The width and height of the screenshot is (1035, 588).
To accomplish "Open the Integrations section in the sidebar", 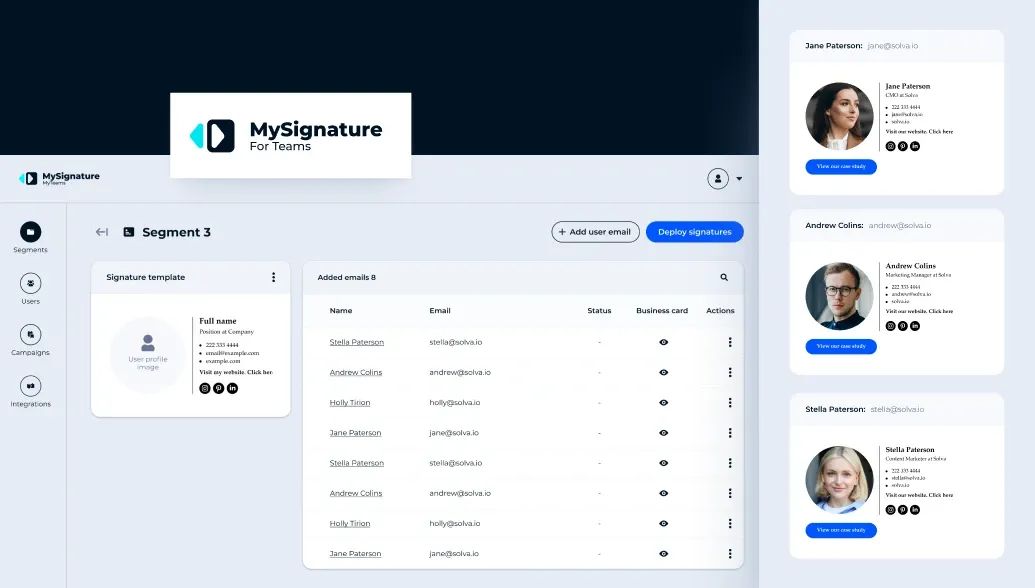I will pyautogui.click(x=30, y=392).
